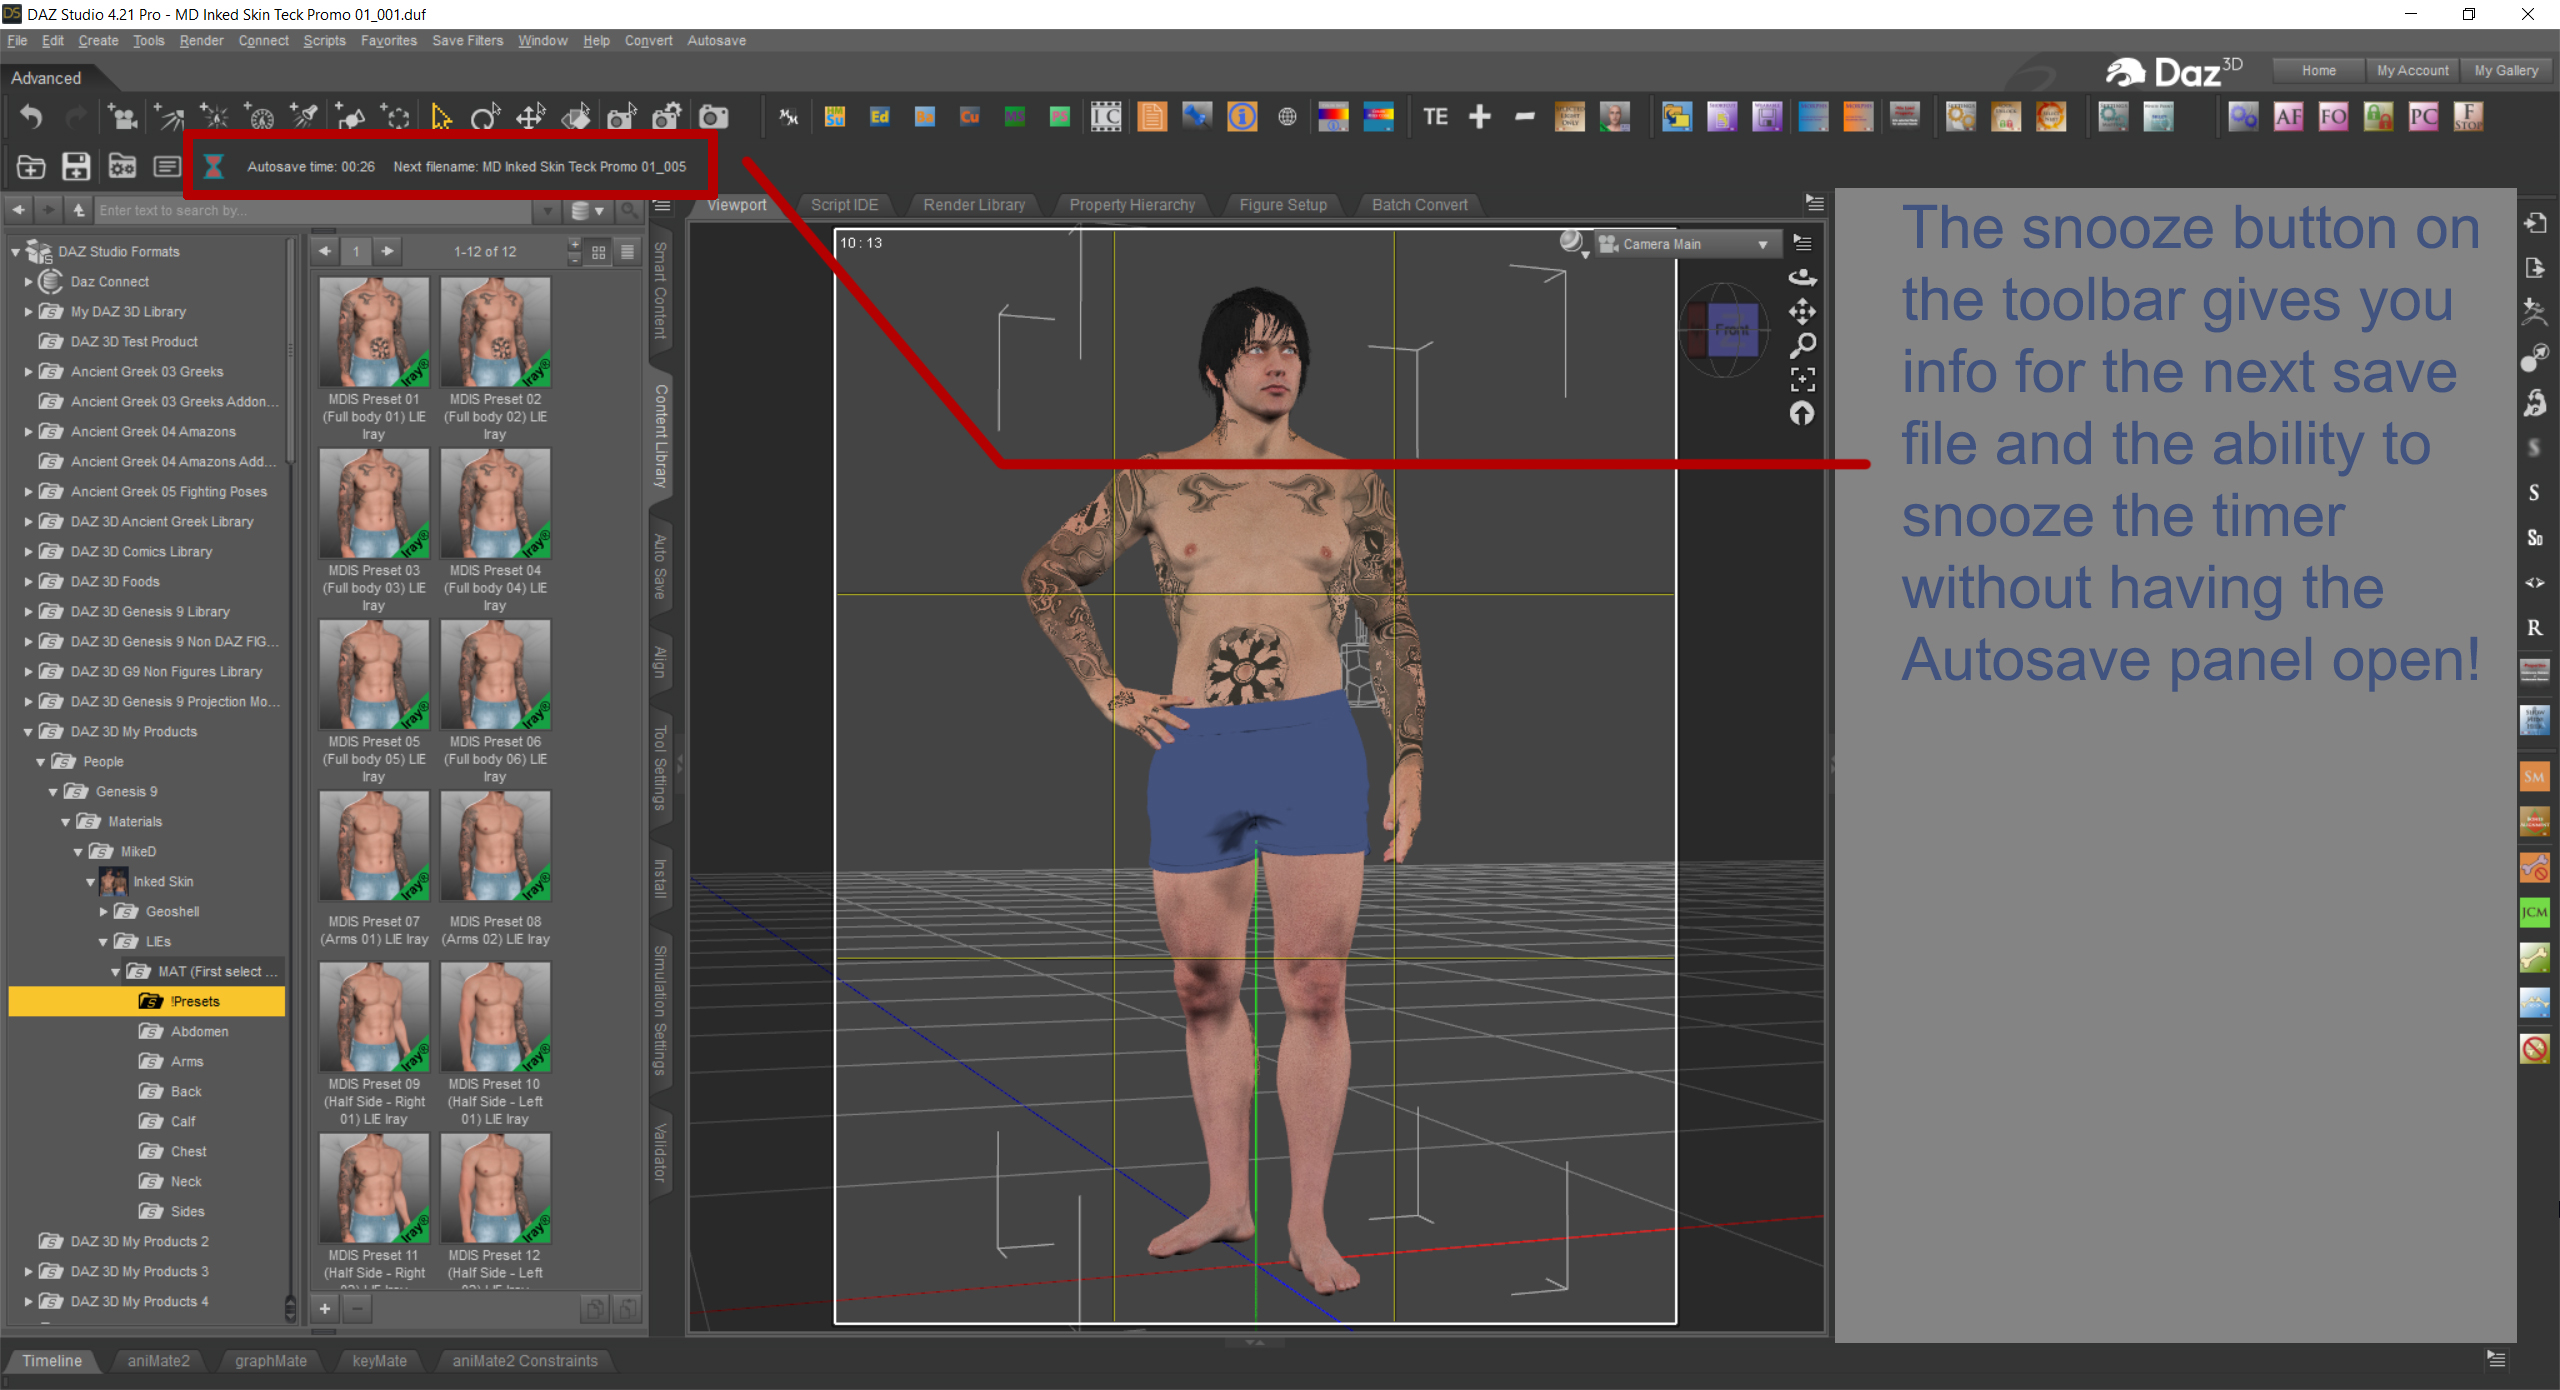The image size is (2560, 1390).
Task: Click the viewport Frame selection icon
Action: click(x=1802, y=379)
